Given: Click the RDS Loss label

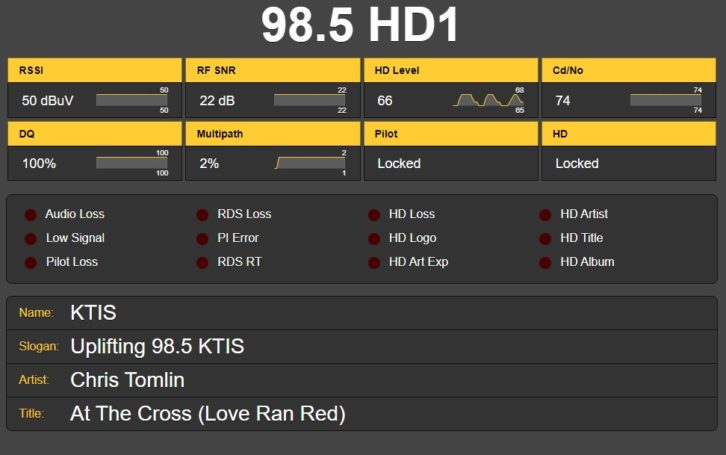Looking at the screenshot, I should pos(244,214).
